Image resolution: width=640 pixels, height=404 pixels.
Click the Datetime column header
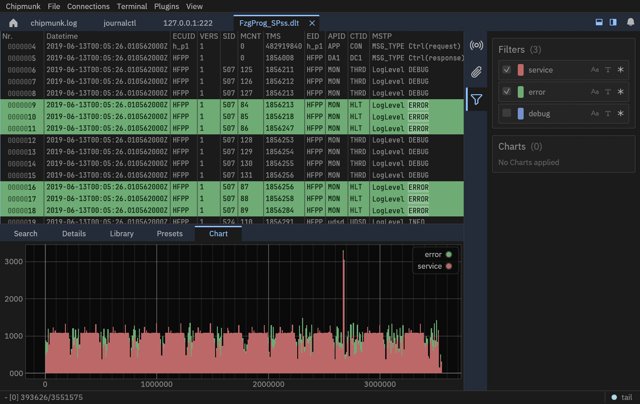62,36
